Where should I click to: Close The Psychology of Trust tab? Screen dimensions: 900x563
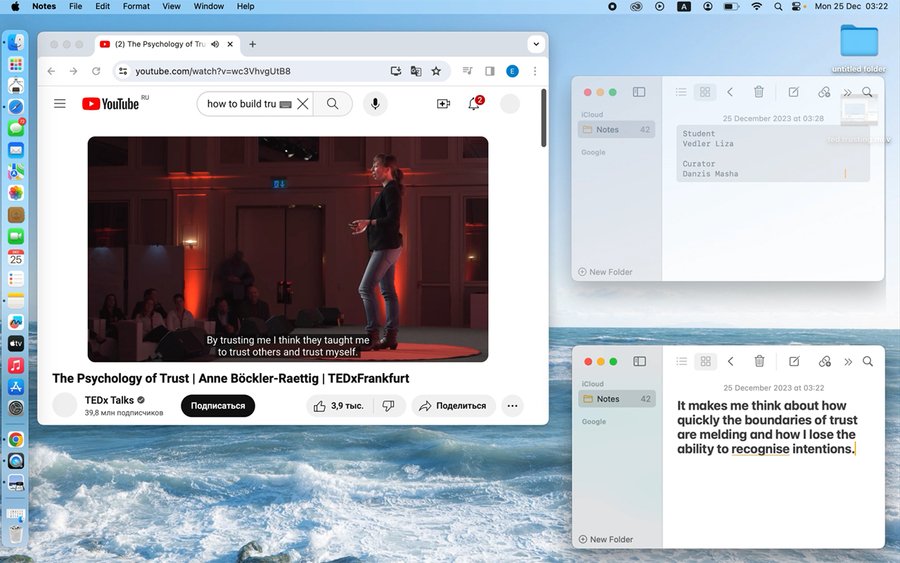pyautogui.click(x=230, y=44)
